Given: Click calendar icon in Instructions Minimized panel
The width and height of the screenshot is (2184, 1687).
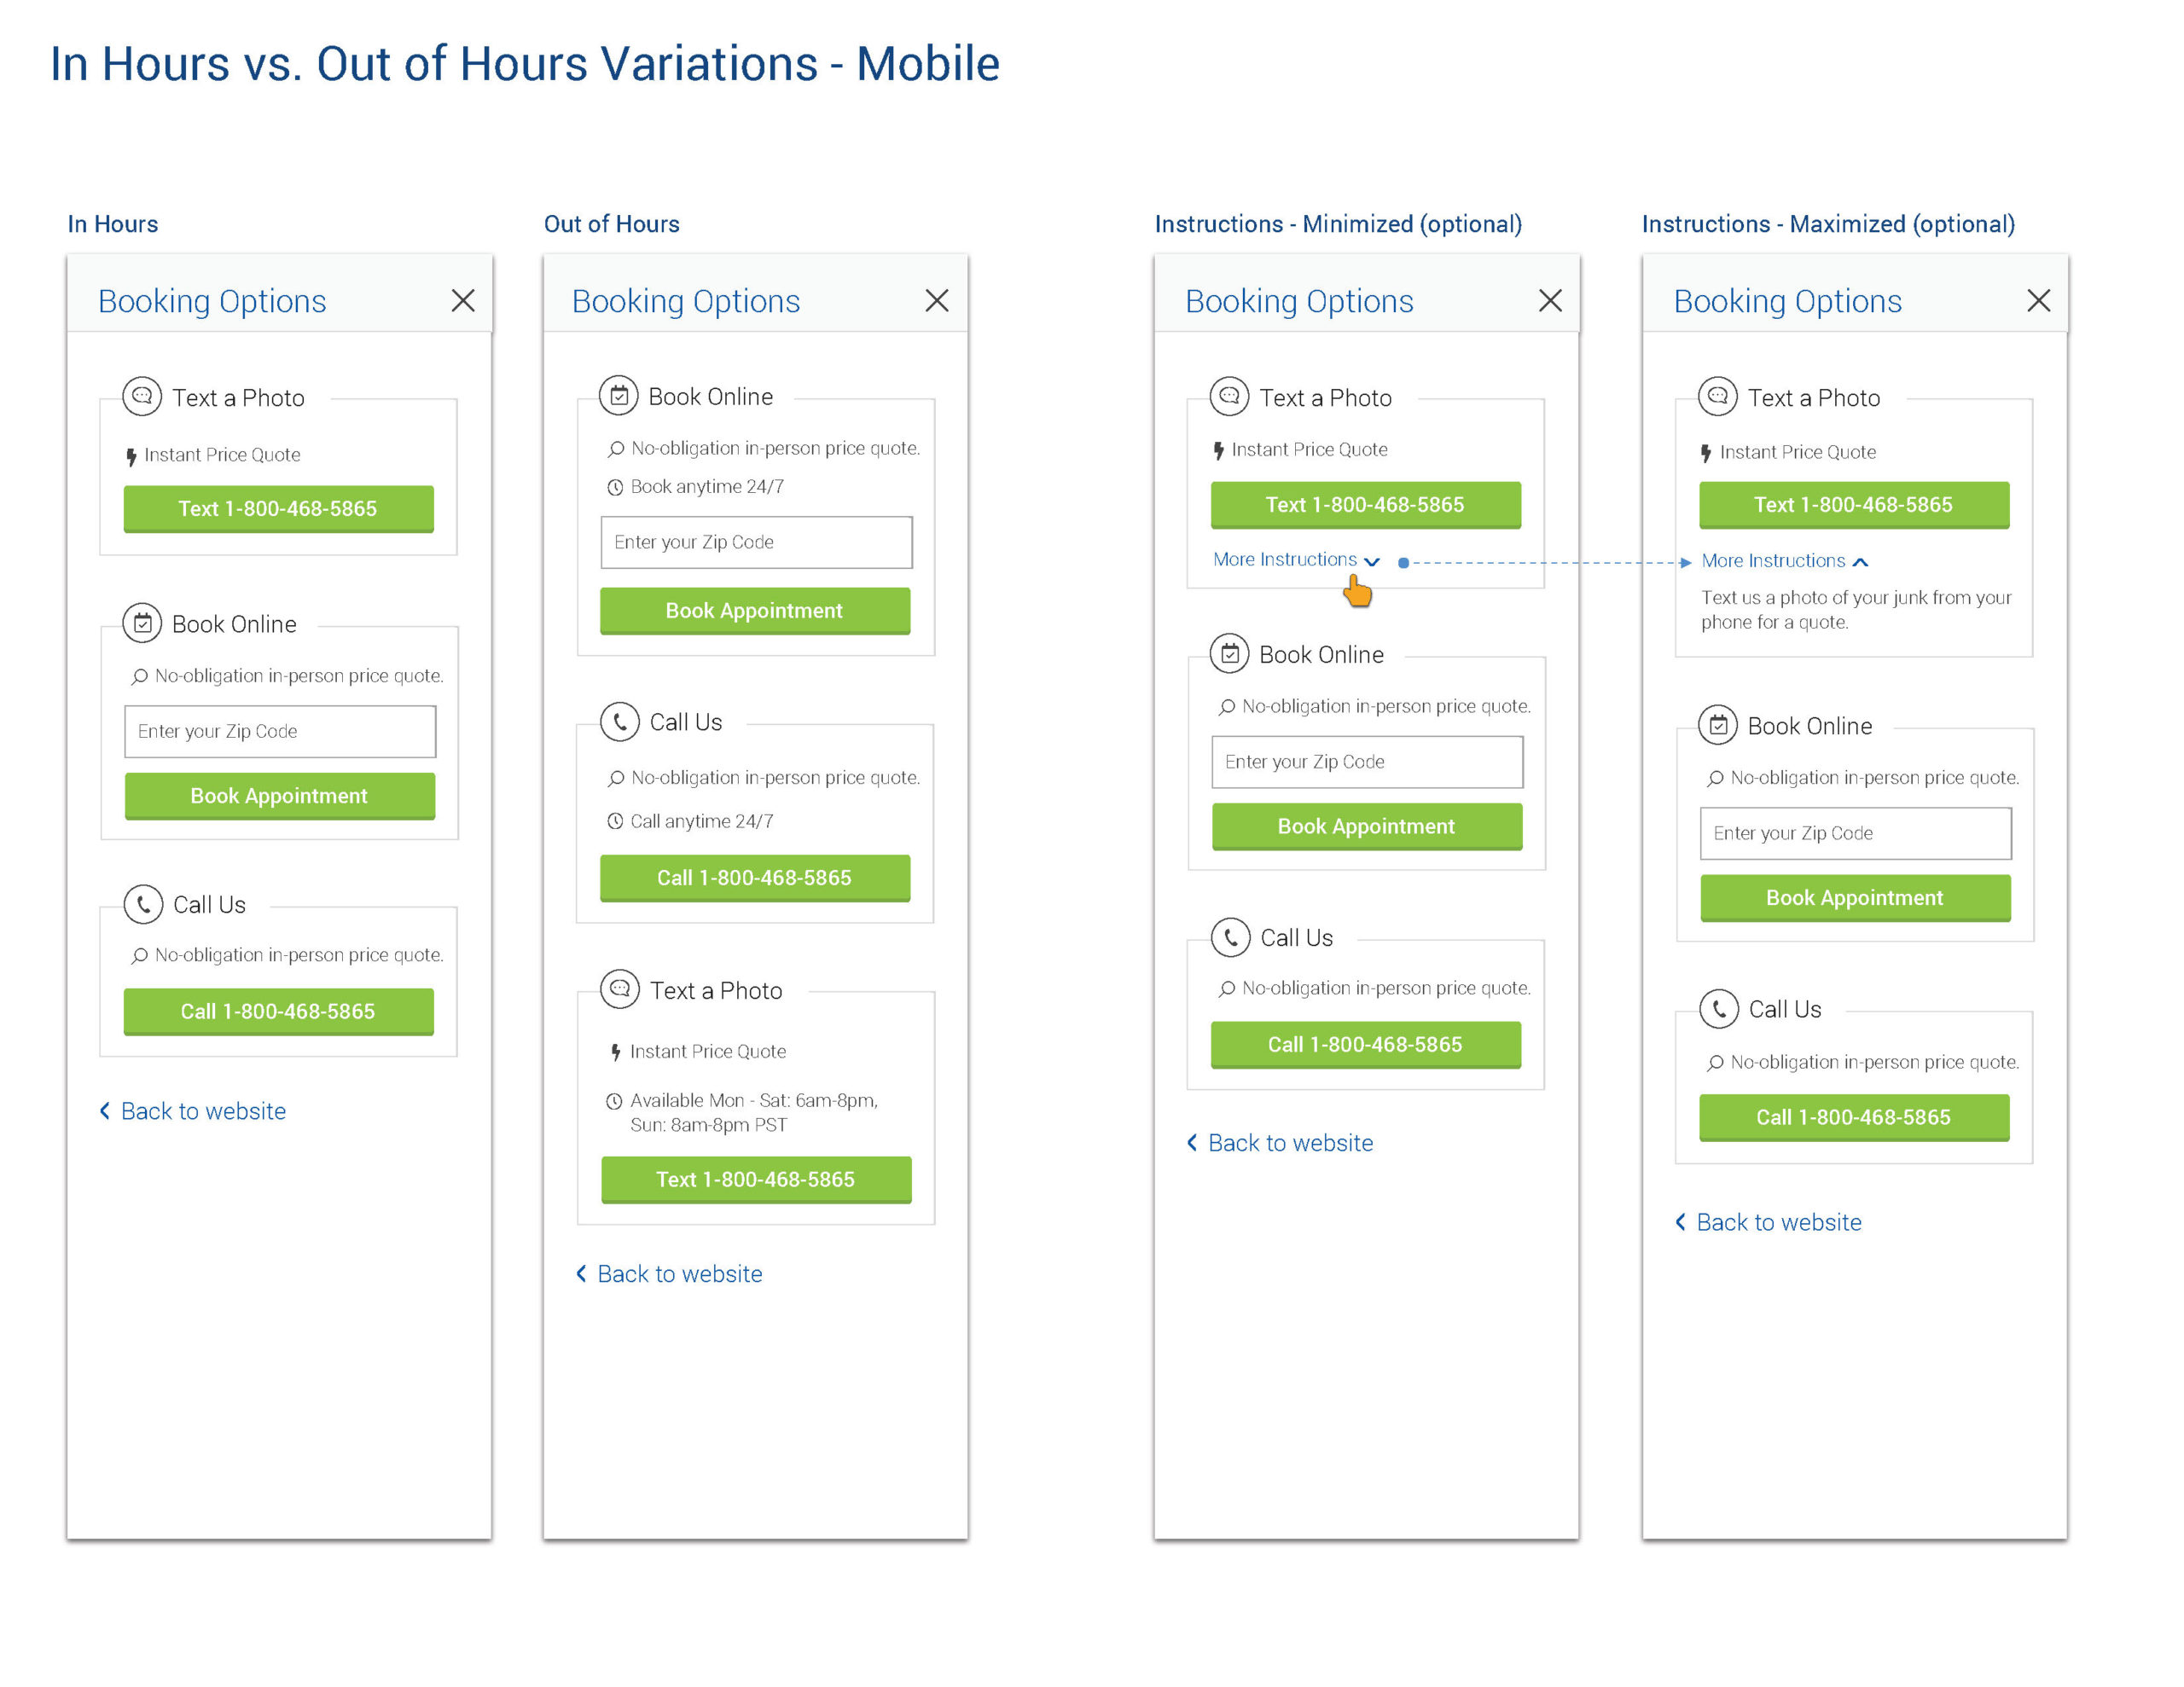Looking at the screenshot, I should (1230, 654).
